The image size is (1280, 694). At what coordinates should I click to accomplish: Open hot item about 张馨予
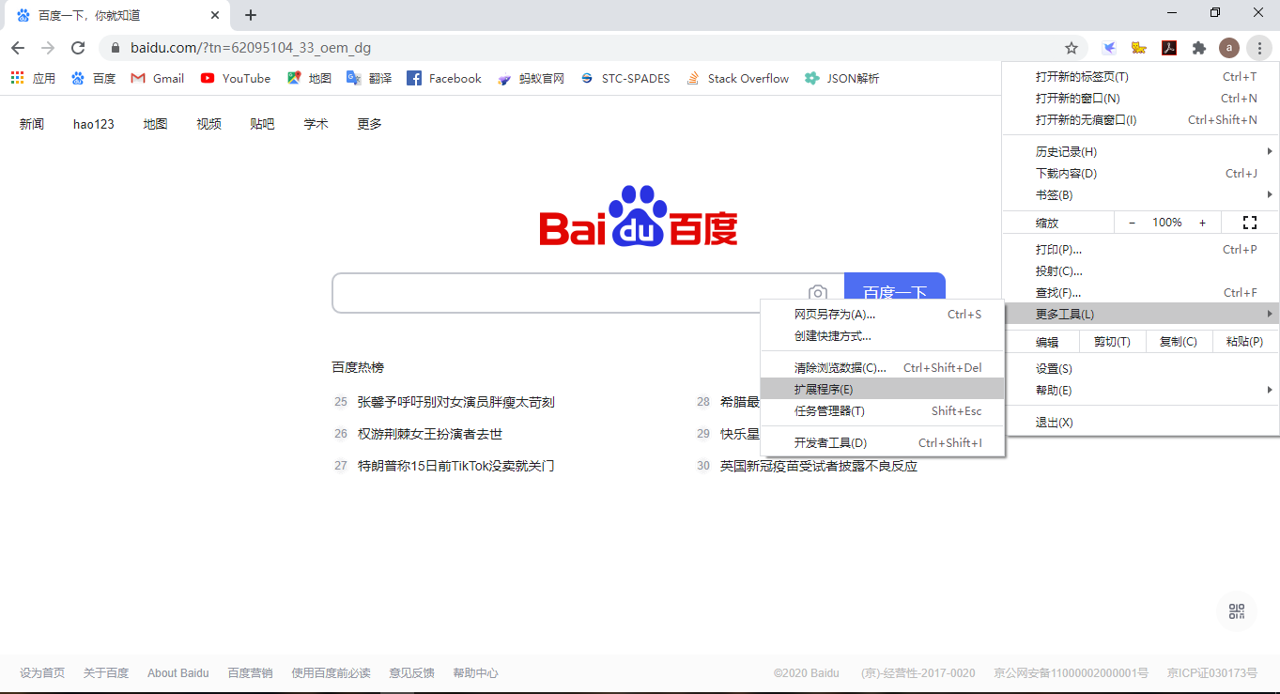point(456,402)
